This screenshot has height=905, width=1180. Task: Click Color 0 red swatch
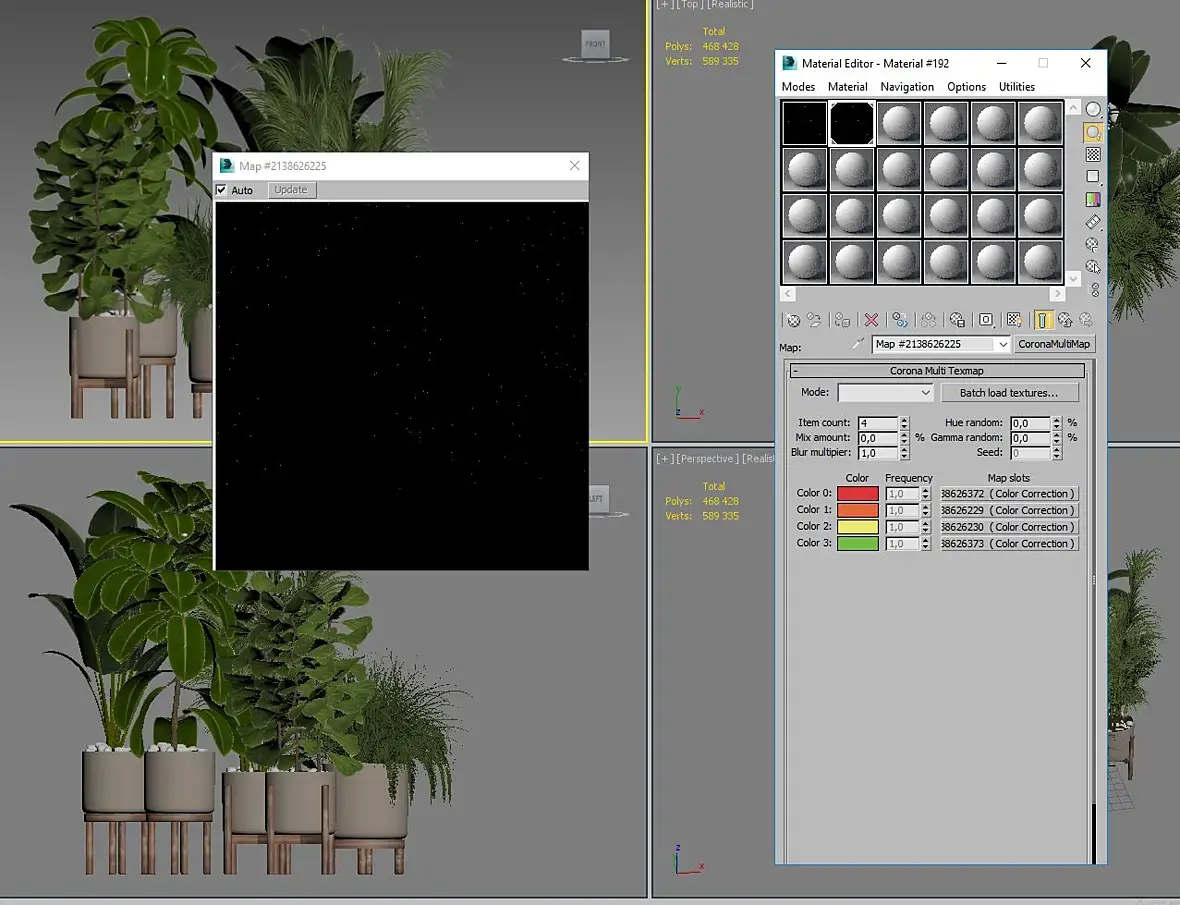(858, 493)
